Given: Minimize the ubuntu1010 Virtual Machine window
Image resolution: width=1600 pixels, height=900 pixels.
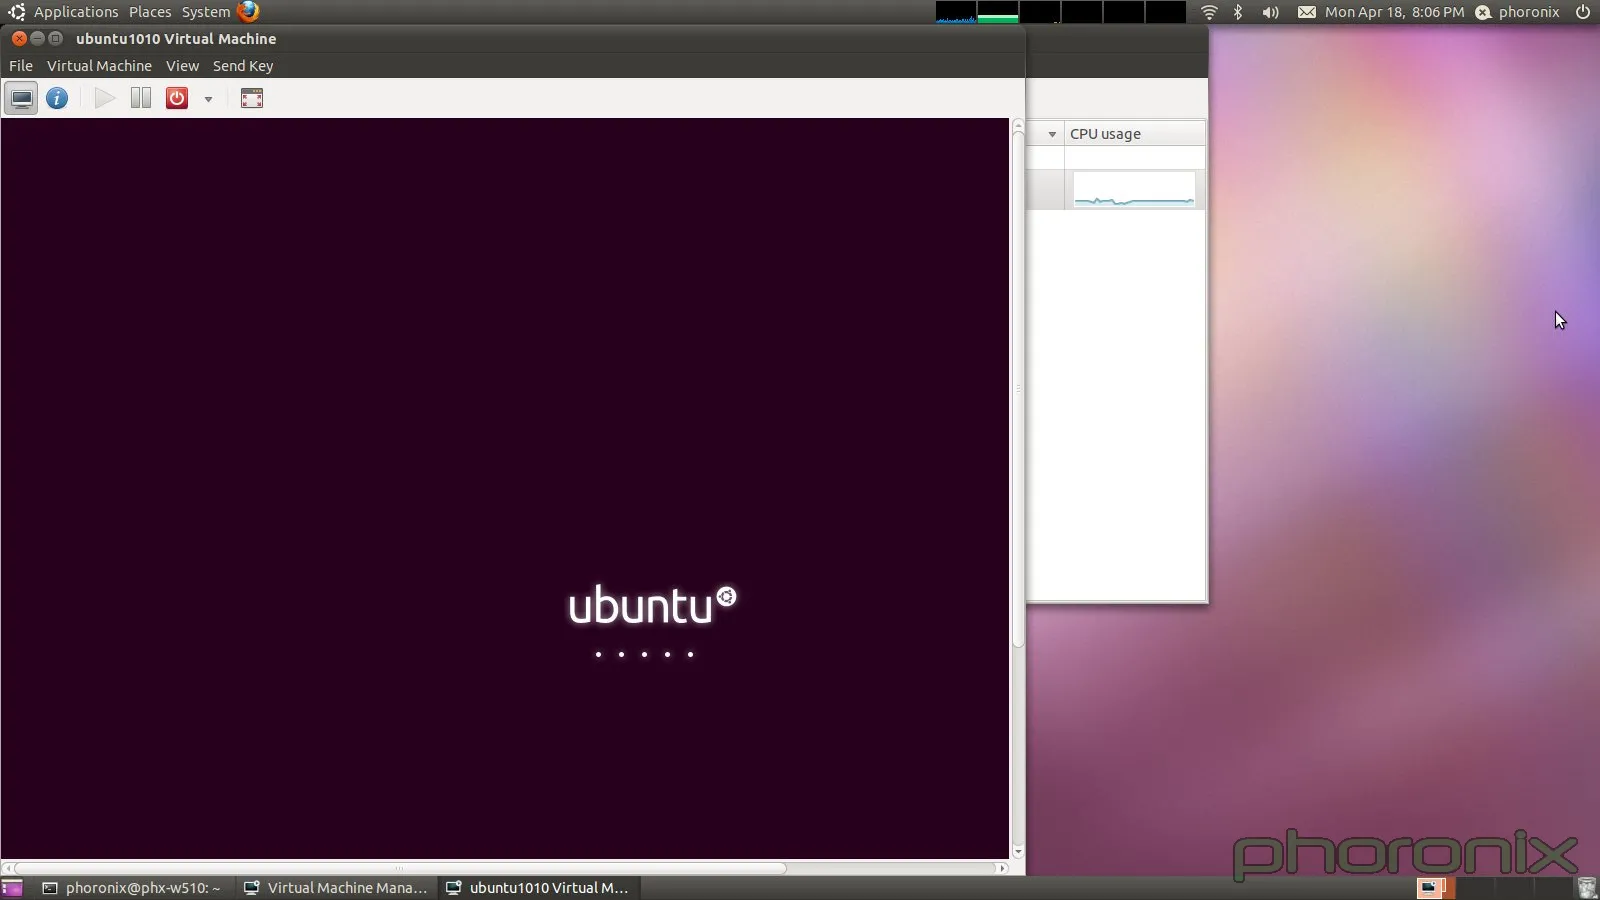Looking at the screenshot, I should click(37, 38).
